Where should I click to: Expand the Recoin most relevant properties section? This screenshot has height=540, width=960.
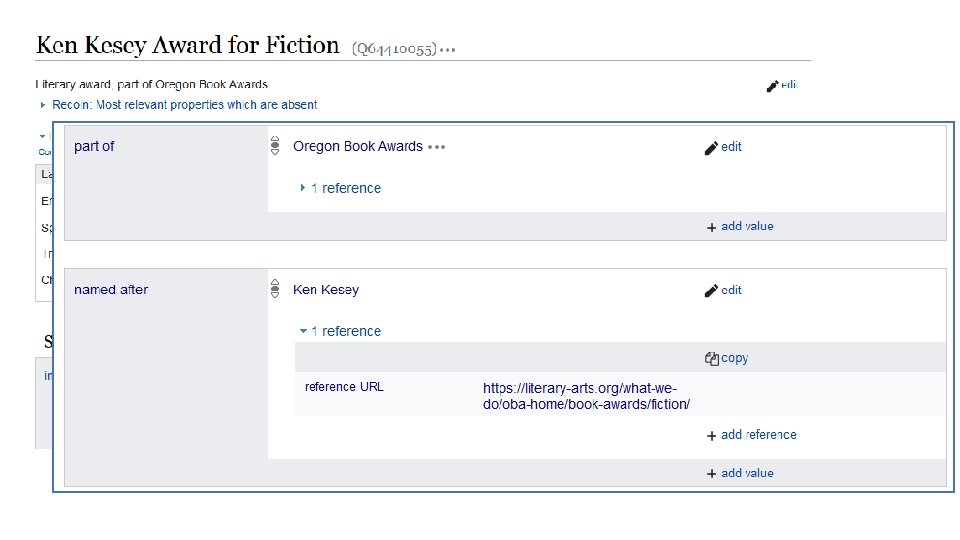pos(43,104)
